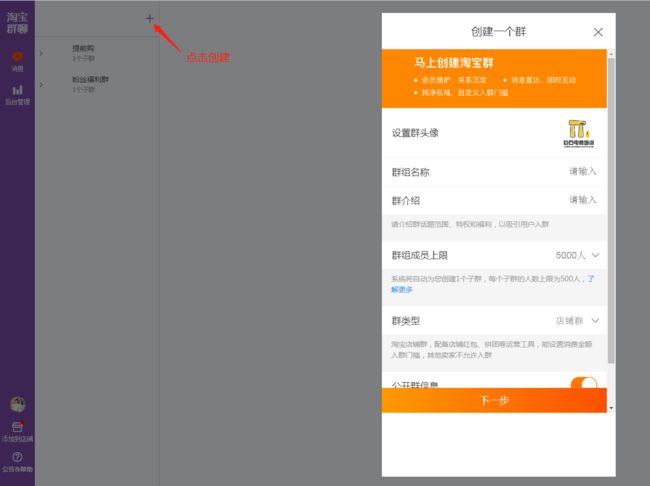
Task: Click the dialog's vertical scrollbar thumb
Action: (x=611, y=211)
